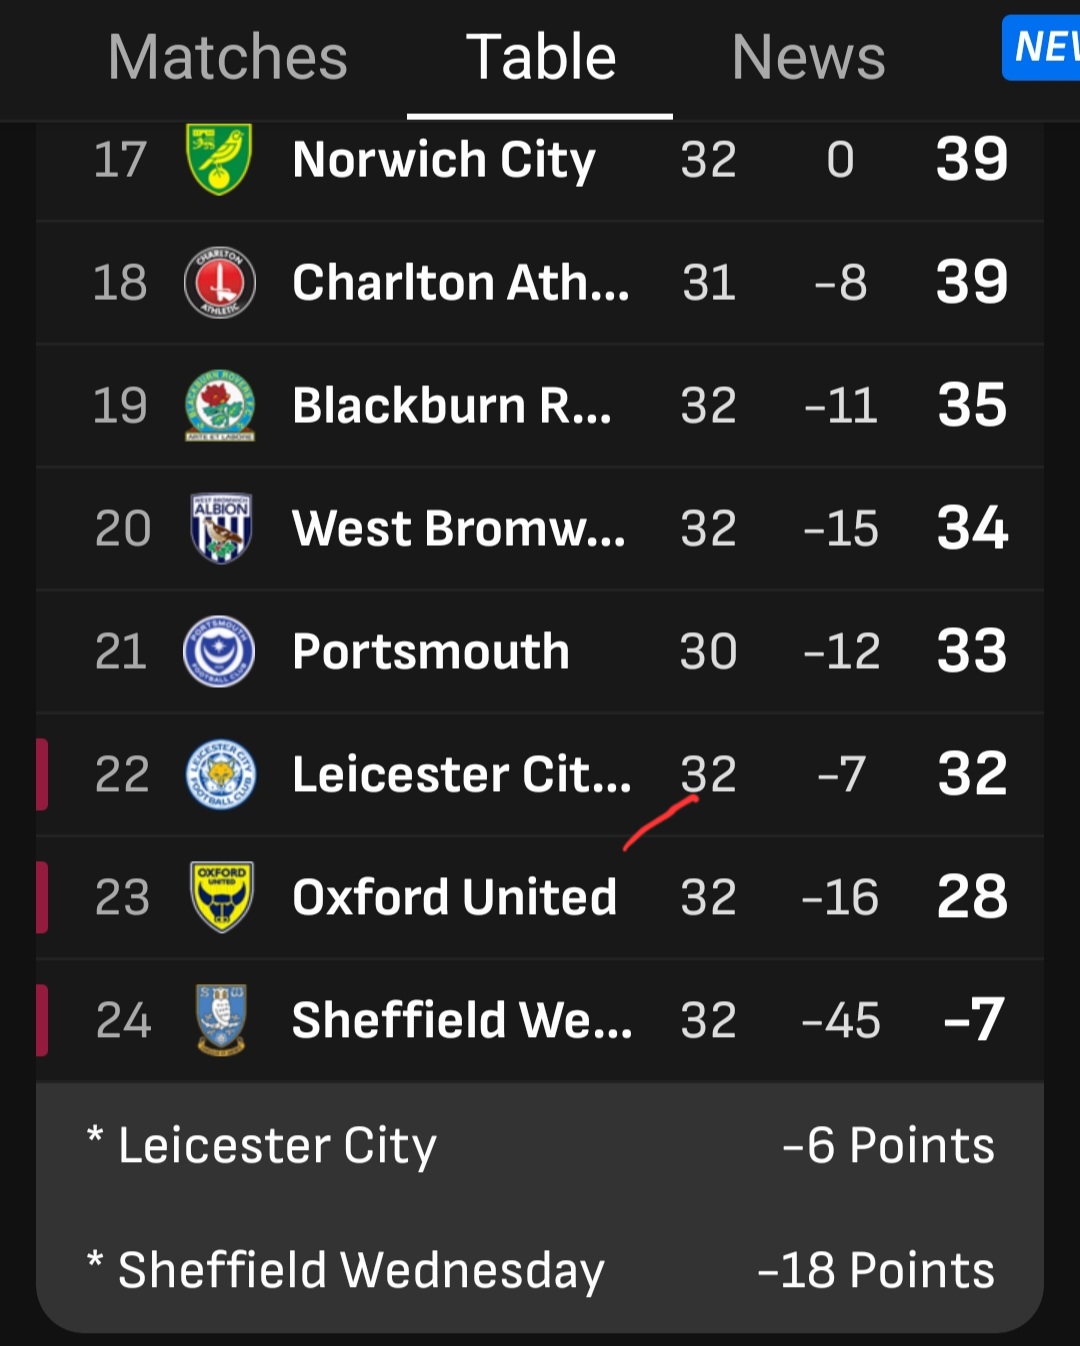Tap the Leicester City fox crest
1080x1346 pixels.
(x=220, y=774)
